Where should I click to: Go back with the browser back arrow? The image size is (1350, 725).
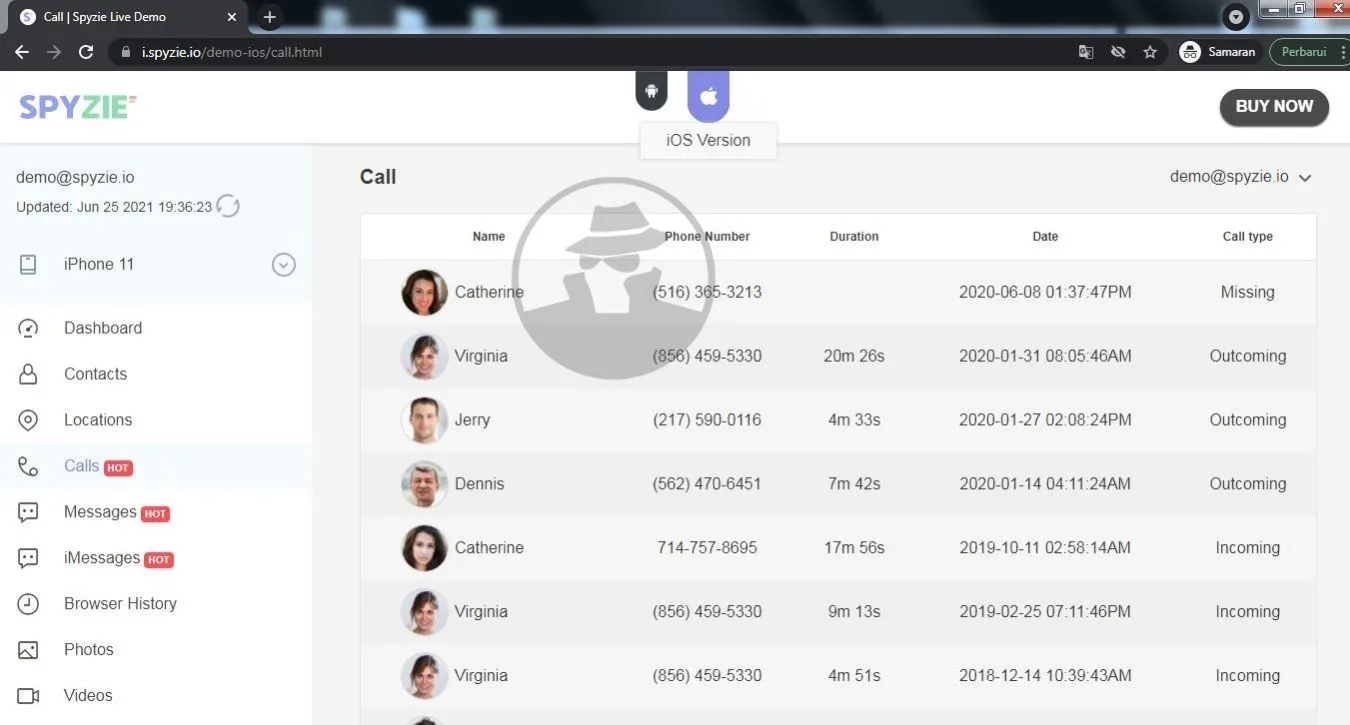22,52
